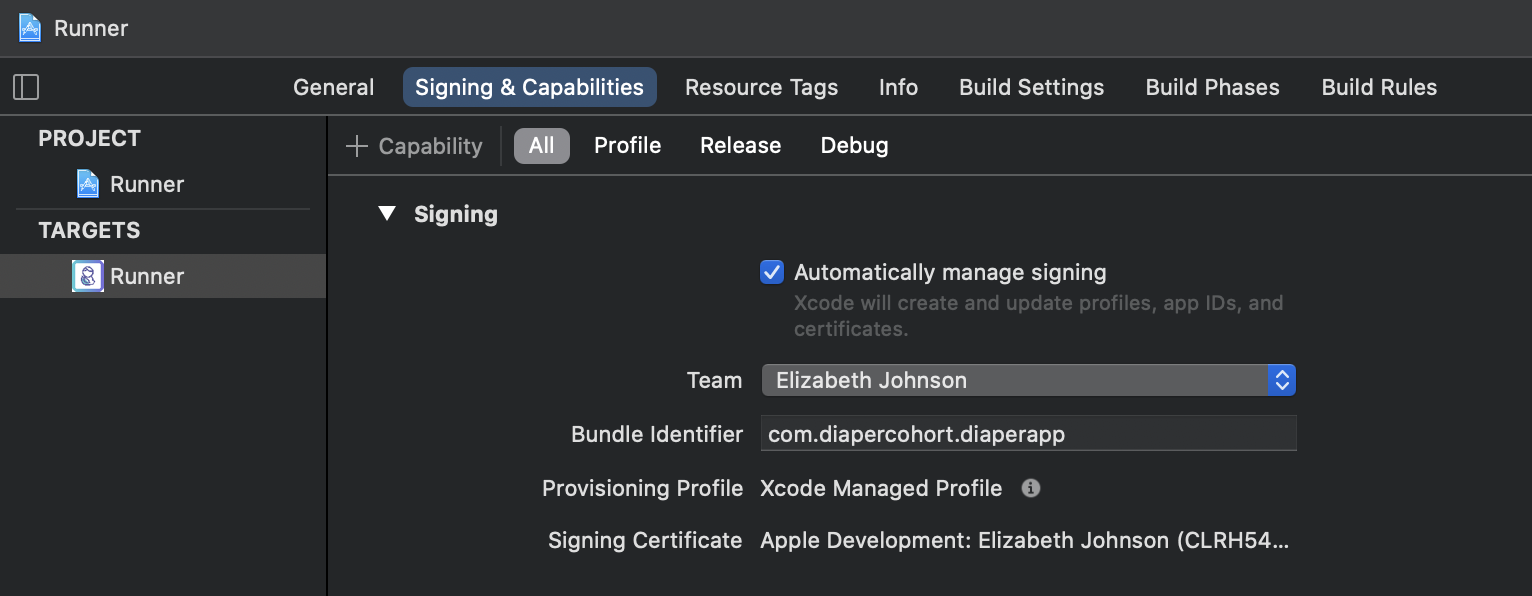Click the Apple Development signing certificate text
The width and height of the screenshot is (1532, 596).
coord(1025,541)
